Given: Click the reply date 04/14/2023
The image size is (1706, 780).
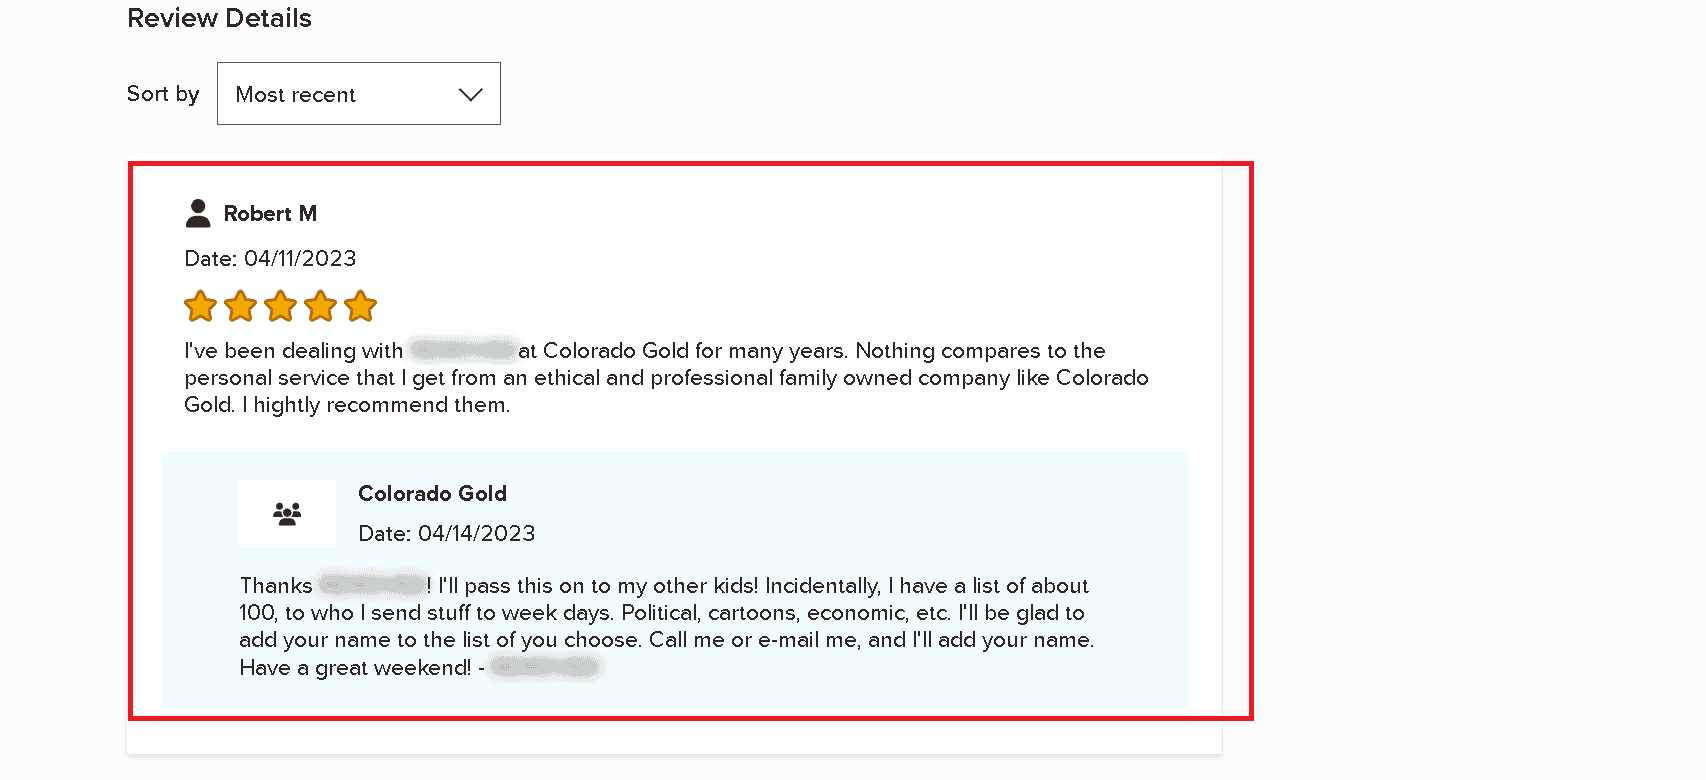Looking at the screenshot, I should point(447,533).
